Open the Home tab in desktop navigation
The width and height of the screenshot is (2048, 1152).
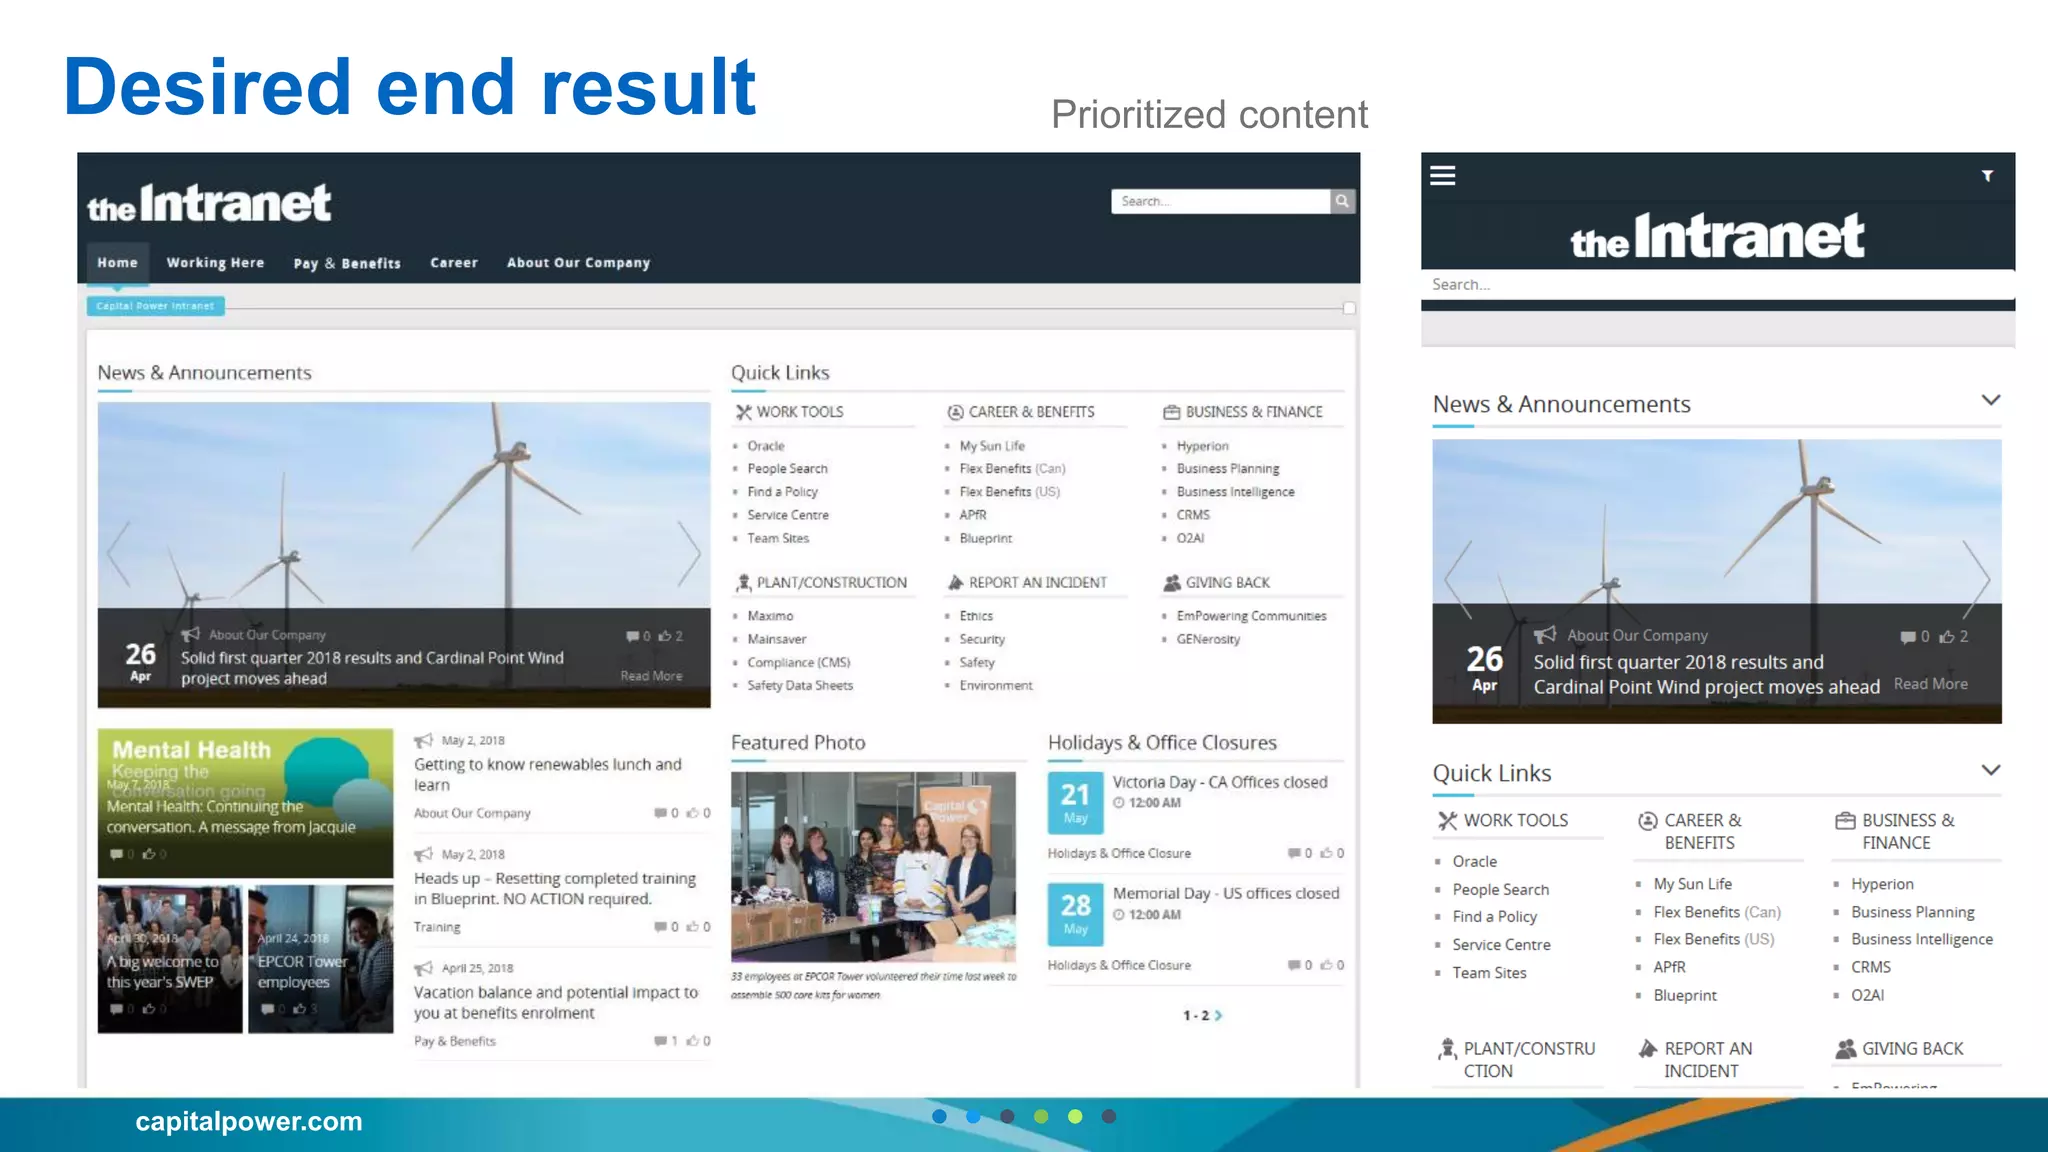[x=117, y=263]
